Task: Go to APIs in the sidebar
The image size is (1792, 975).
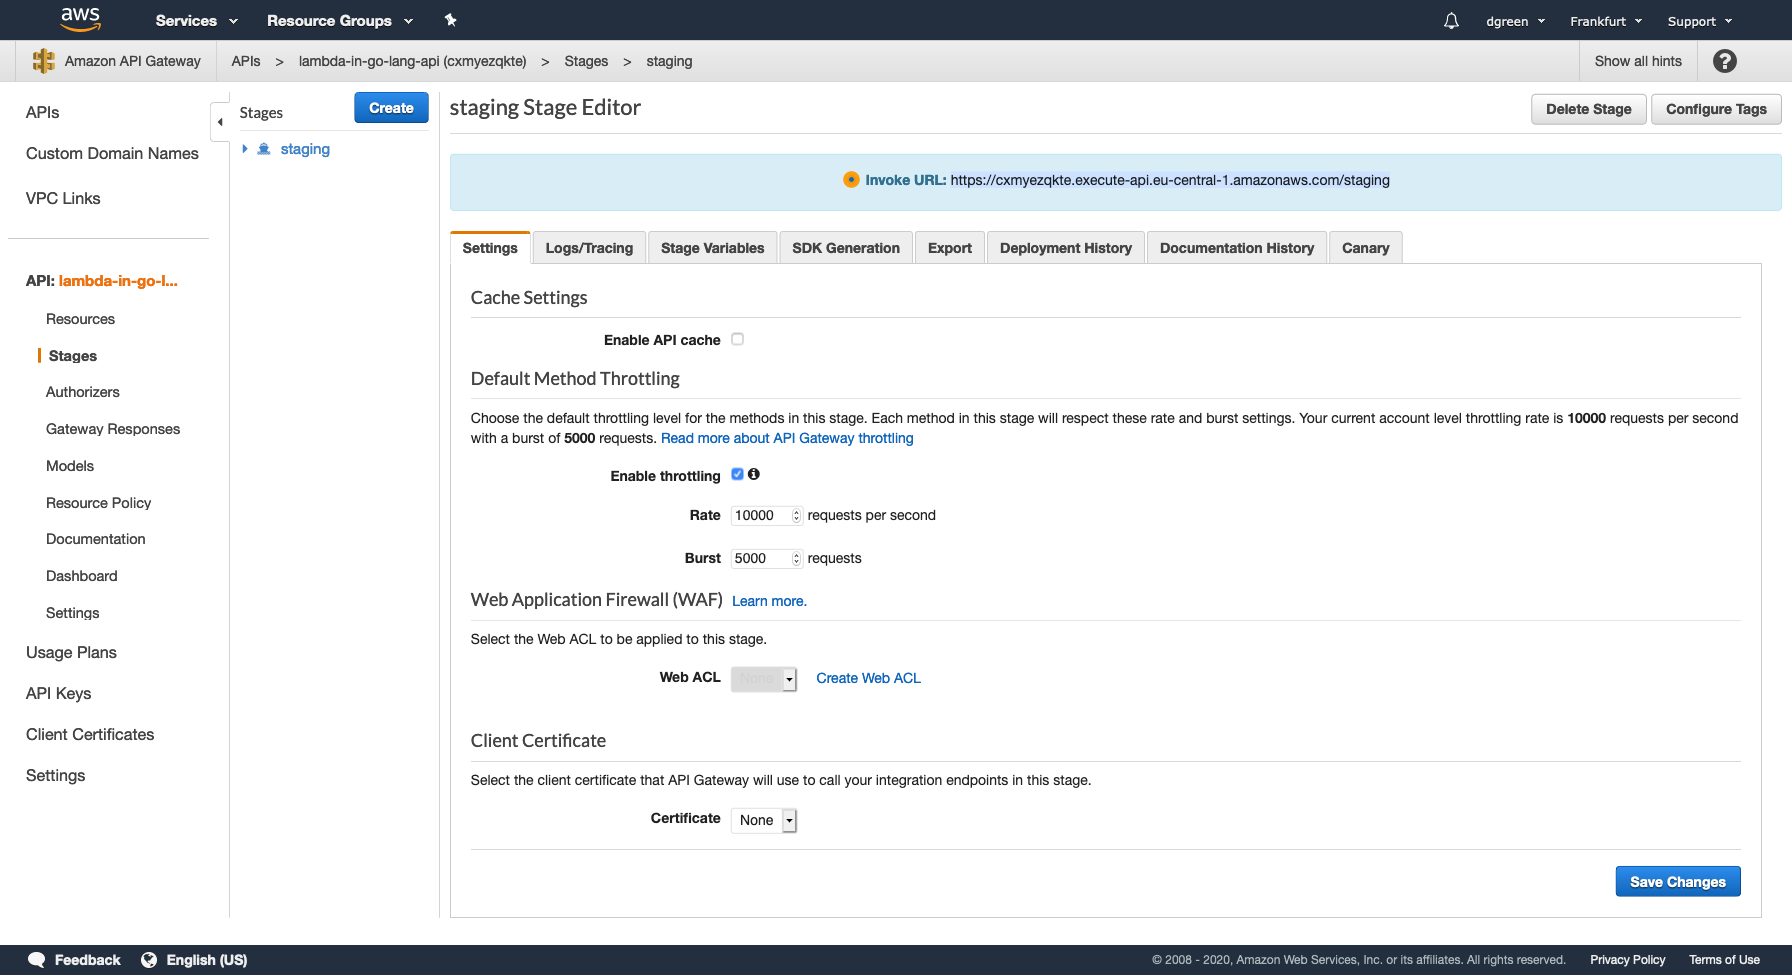Action: 43,112
